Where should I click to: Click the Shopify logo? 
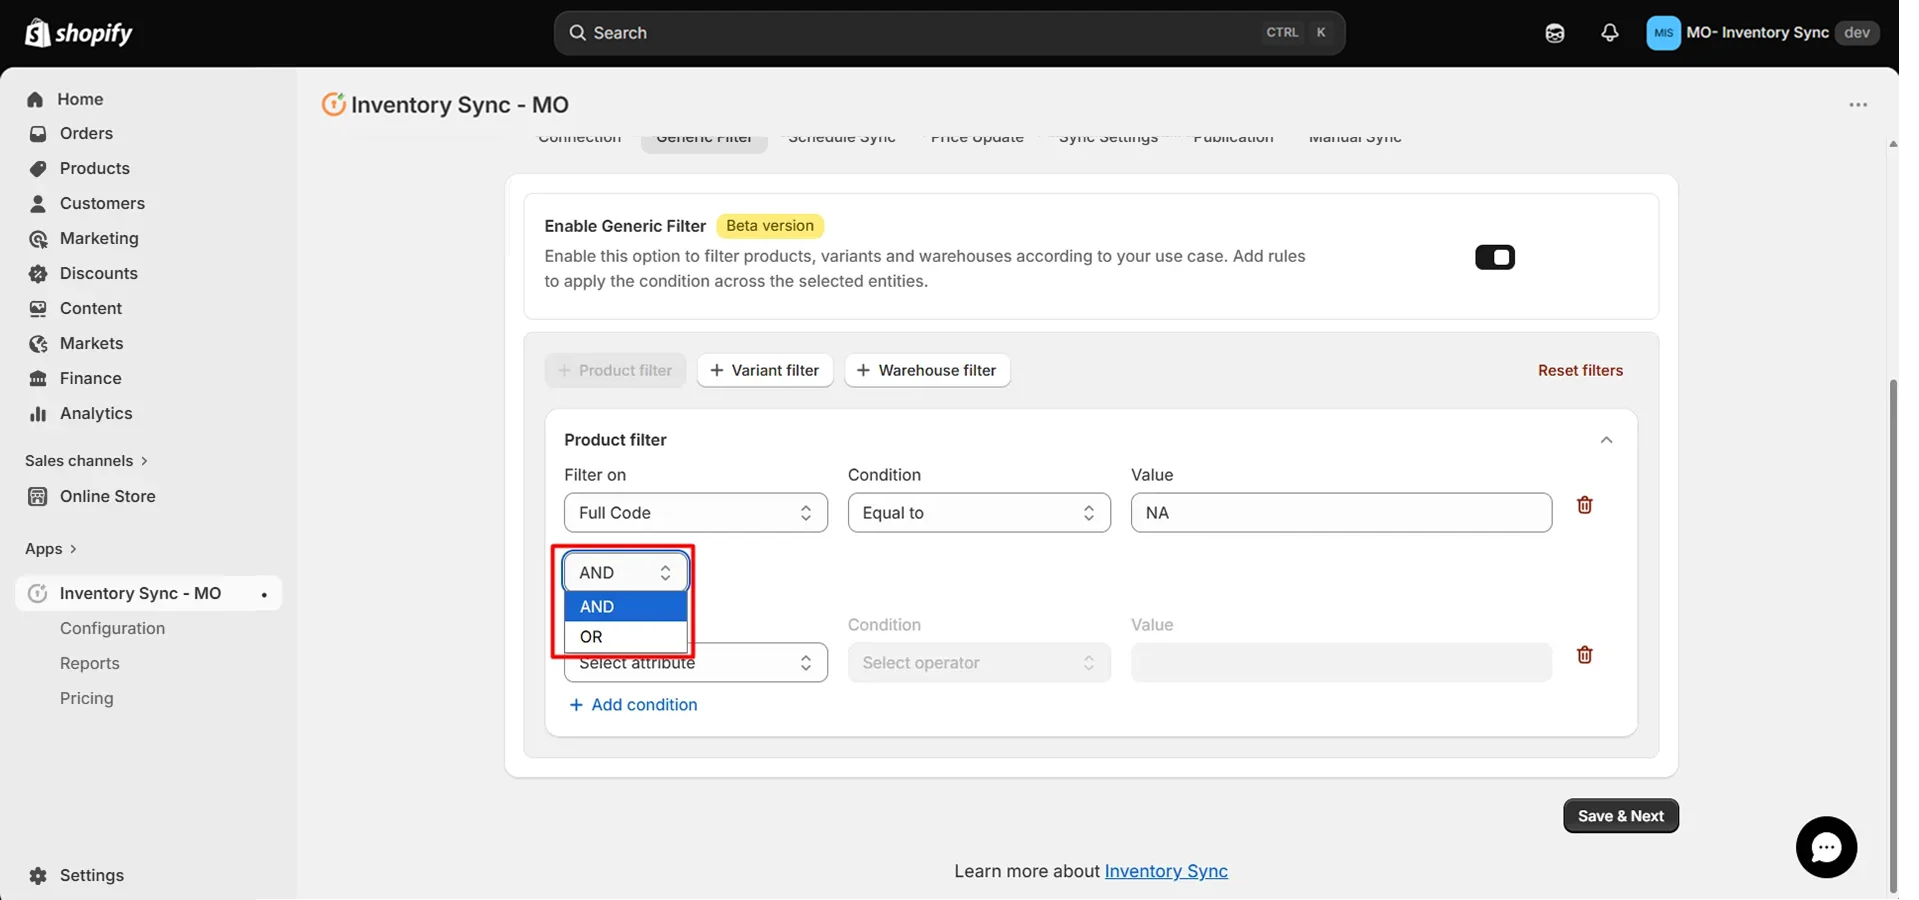pos(78,33)
